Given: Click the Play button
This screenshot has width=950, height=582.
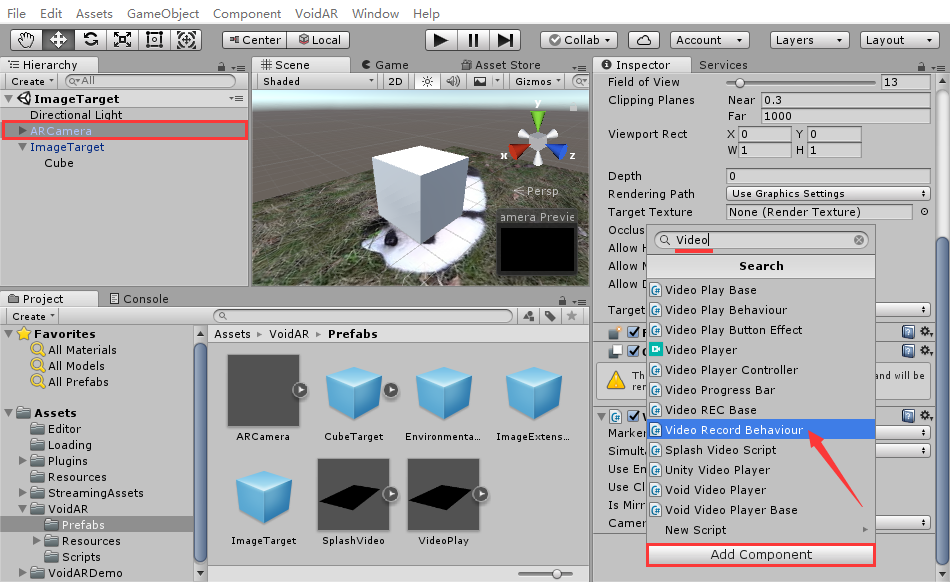Looking at the screenshot, I should coord(441,40).
